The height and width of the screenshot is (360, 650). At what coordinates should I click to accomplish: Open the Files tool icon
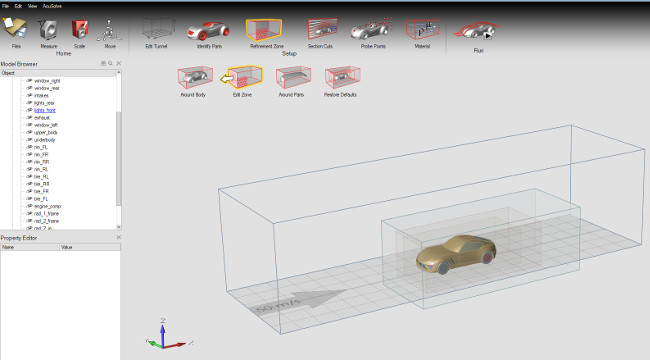click(15, 29)
